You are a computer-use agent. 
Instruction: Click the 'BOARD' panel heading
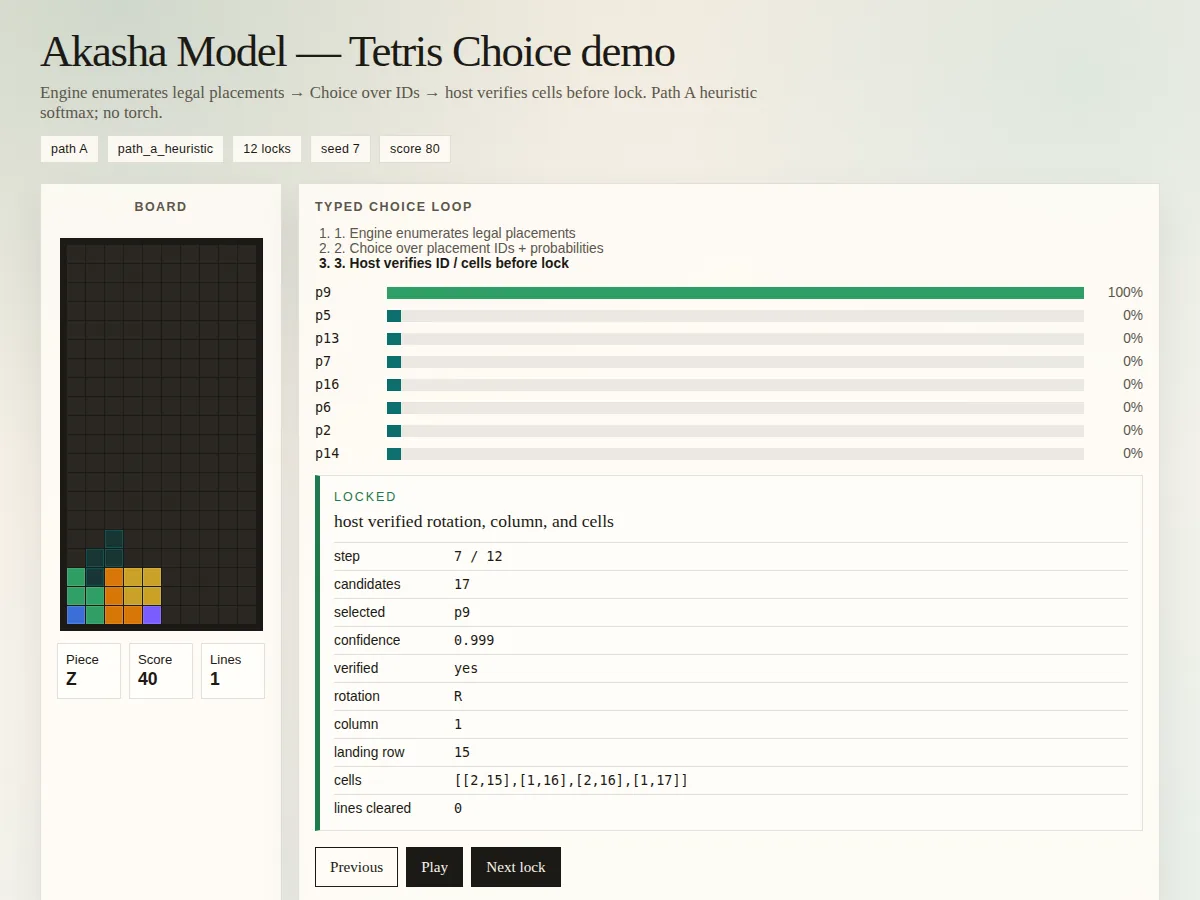pos(161,207)
